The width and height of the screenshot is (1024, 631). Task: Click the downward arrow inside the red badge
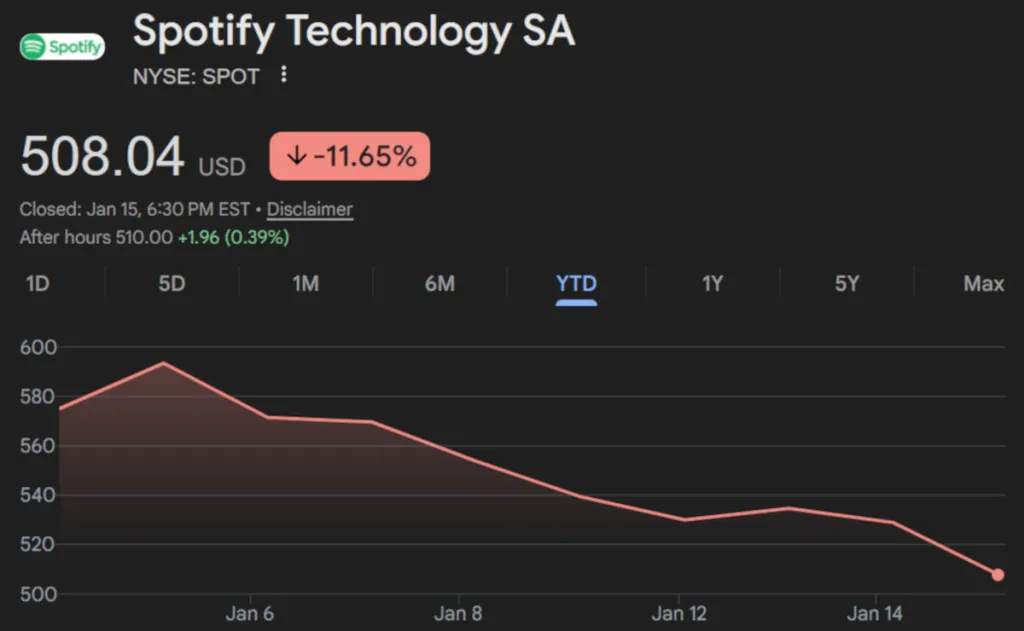[x=295, y=156]
